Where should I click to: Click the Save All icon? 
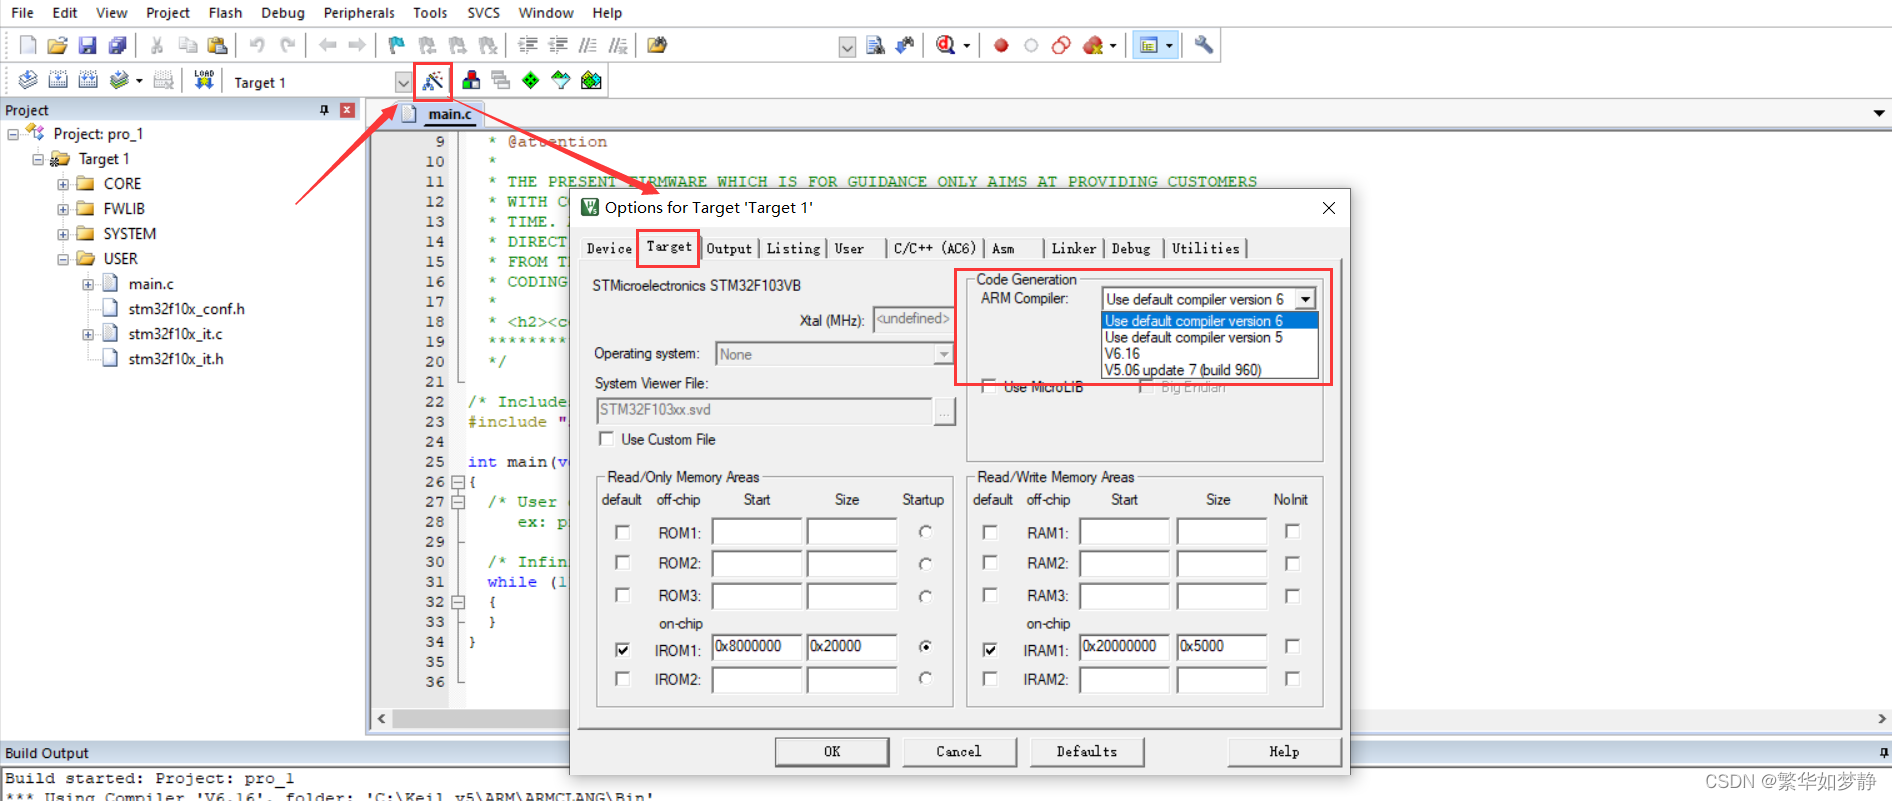117,45
